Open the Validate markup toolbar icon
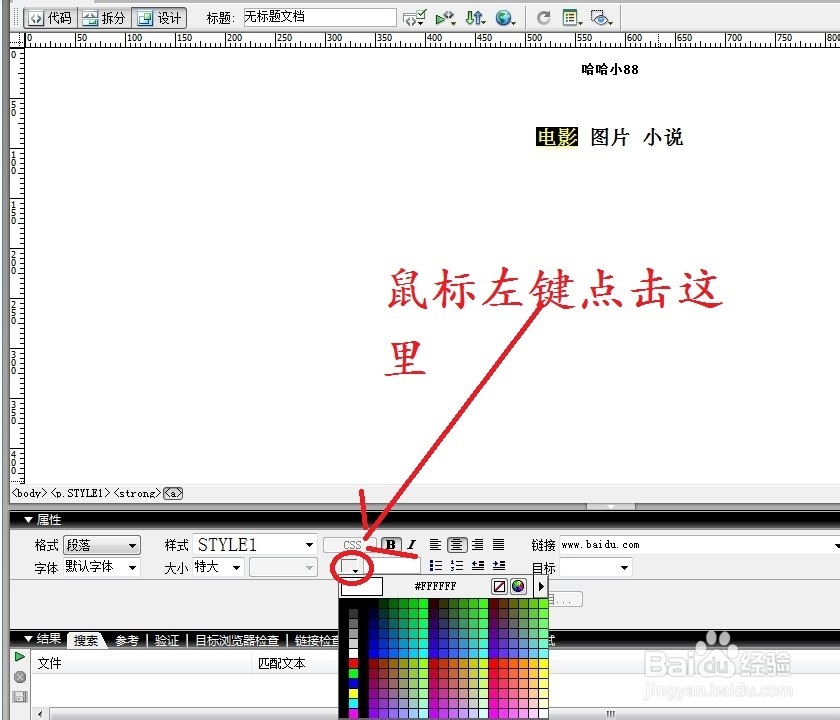Screen dimensions: 840x720 415,18
